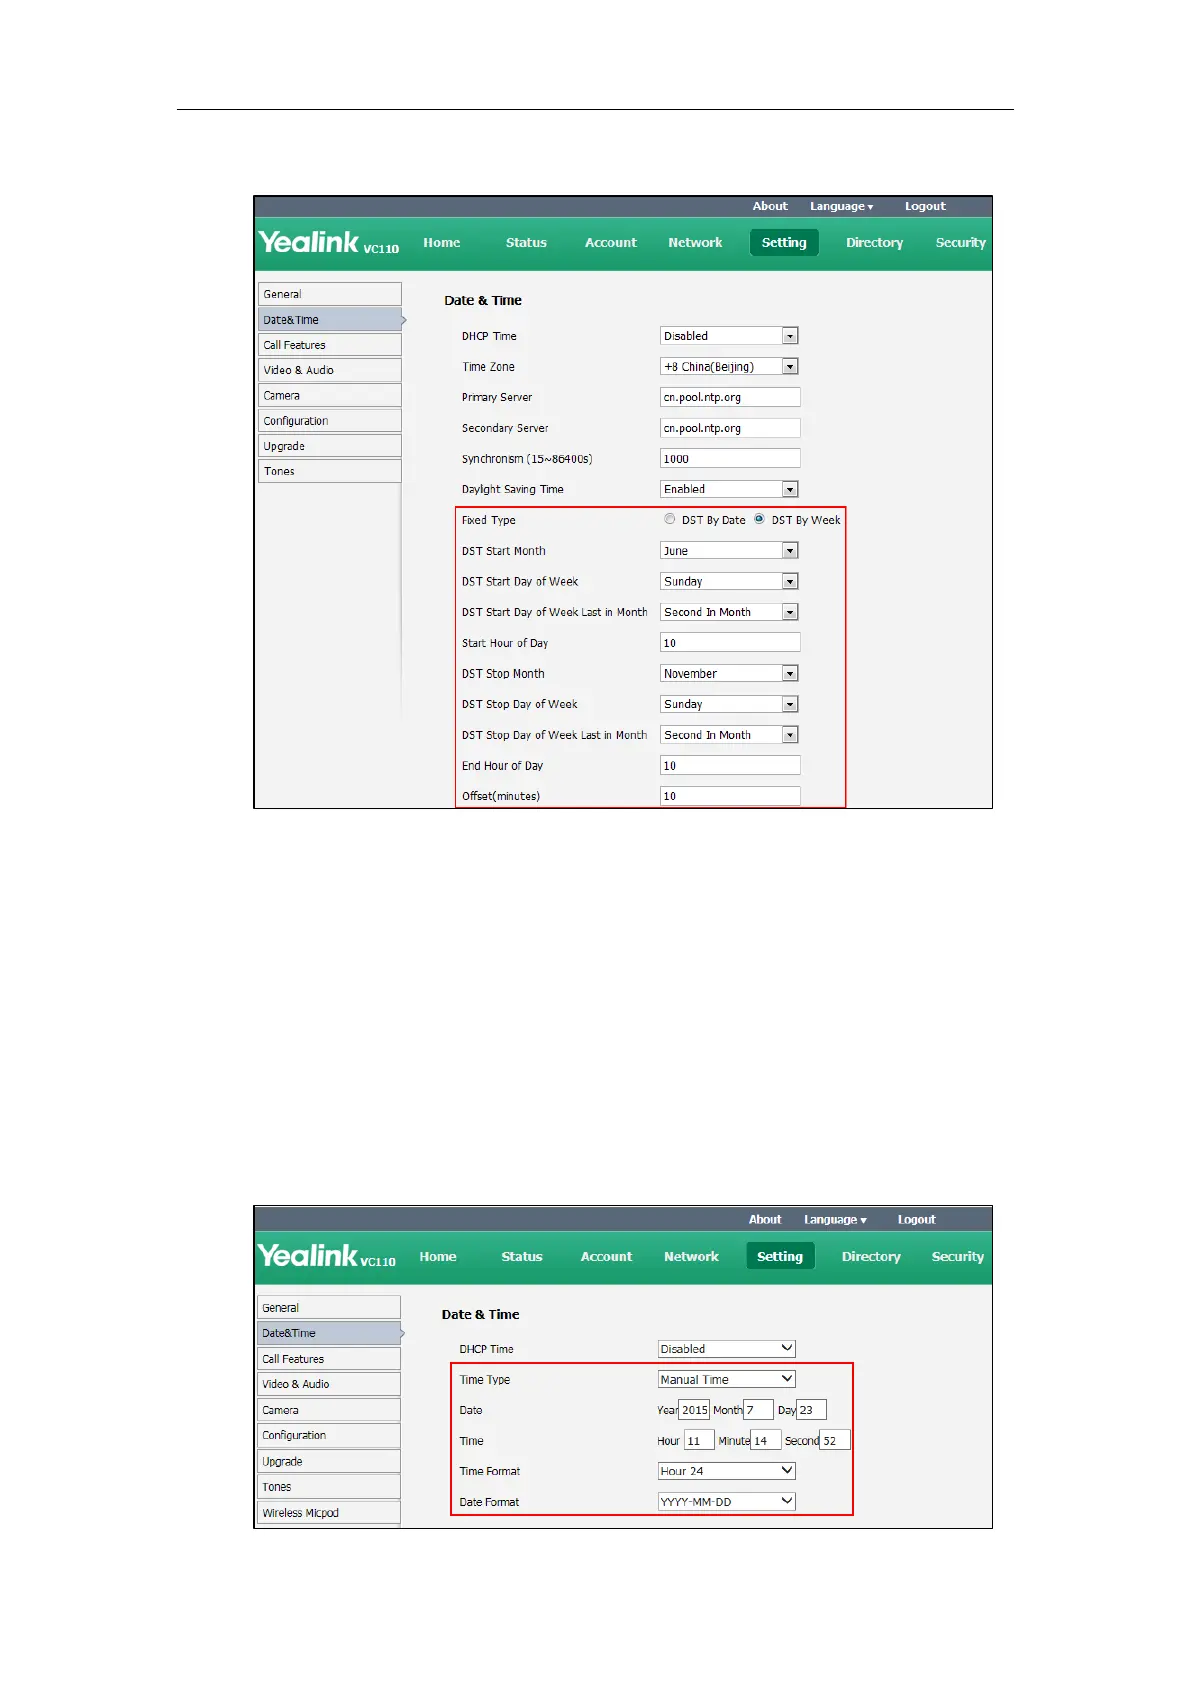The width and height of the screenshot is (1191, 1684).
Task: Click About link in the upper screenshot
Action: (x=770, y=206)
